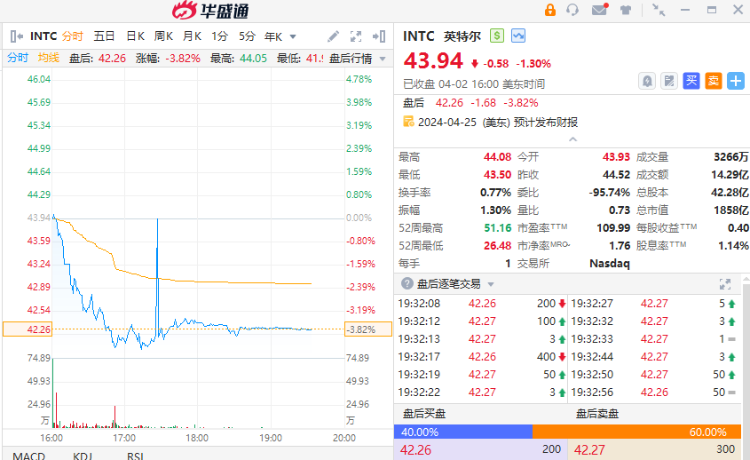Click the trade row at 19:32:17
Viewport: 750px width, 460px height.
pyautogui.click(x=482, y=357)
